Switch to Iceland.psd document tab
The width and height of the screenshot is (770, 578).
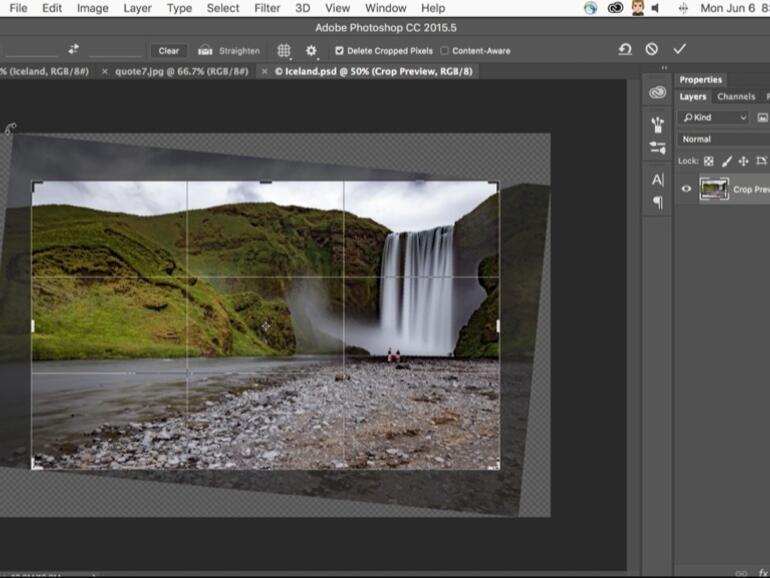pos(374,72)
